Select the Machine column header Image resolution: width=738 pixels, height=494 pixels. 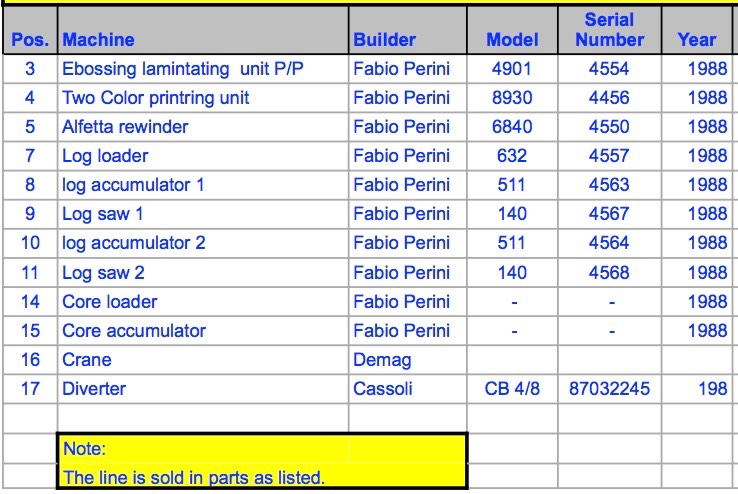point(203,30)
